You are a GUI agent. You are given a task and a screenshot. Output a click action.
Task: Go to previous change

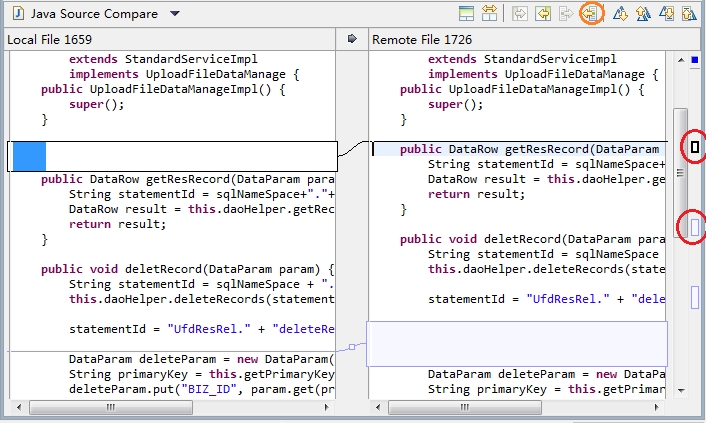(689, 14)
